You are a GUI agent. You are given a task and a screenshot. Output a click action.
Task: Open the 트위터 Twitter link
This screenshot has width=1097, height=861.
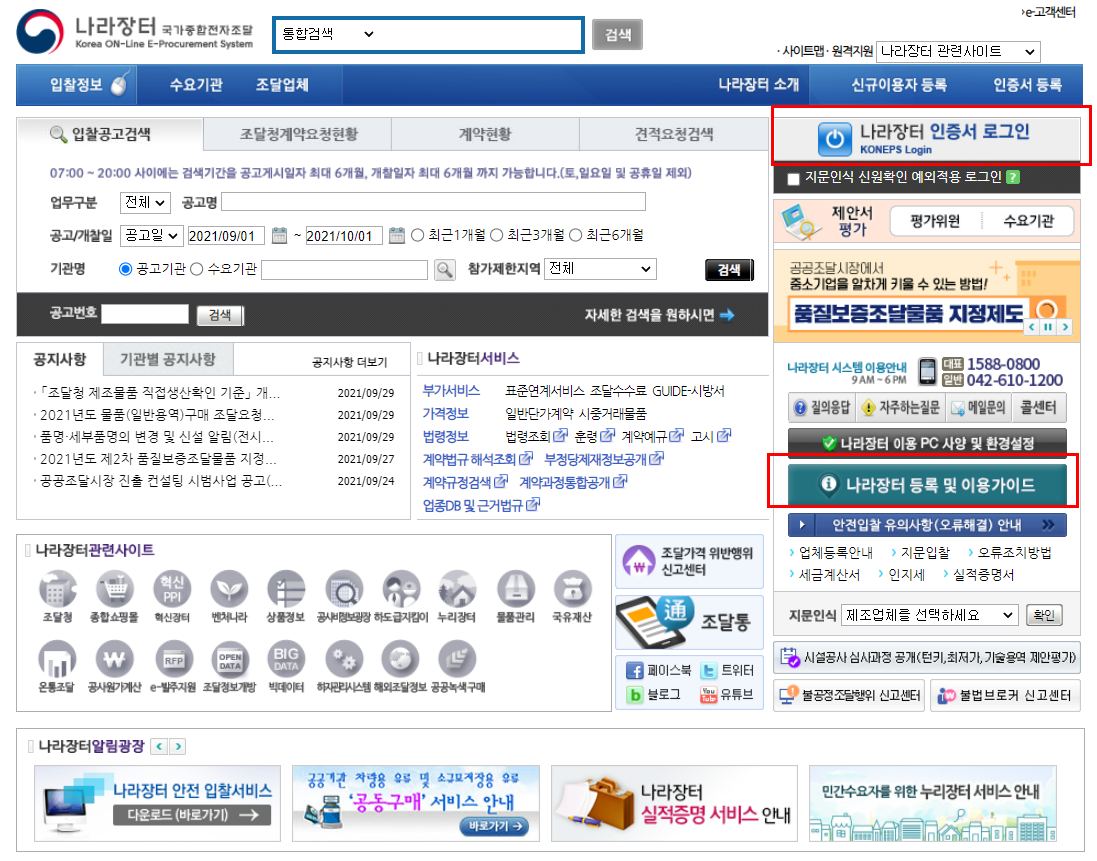[x=728, y=671]
